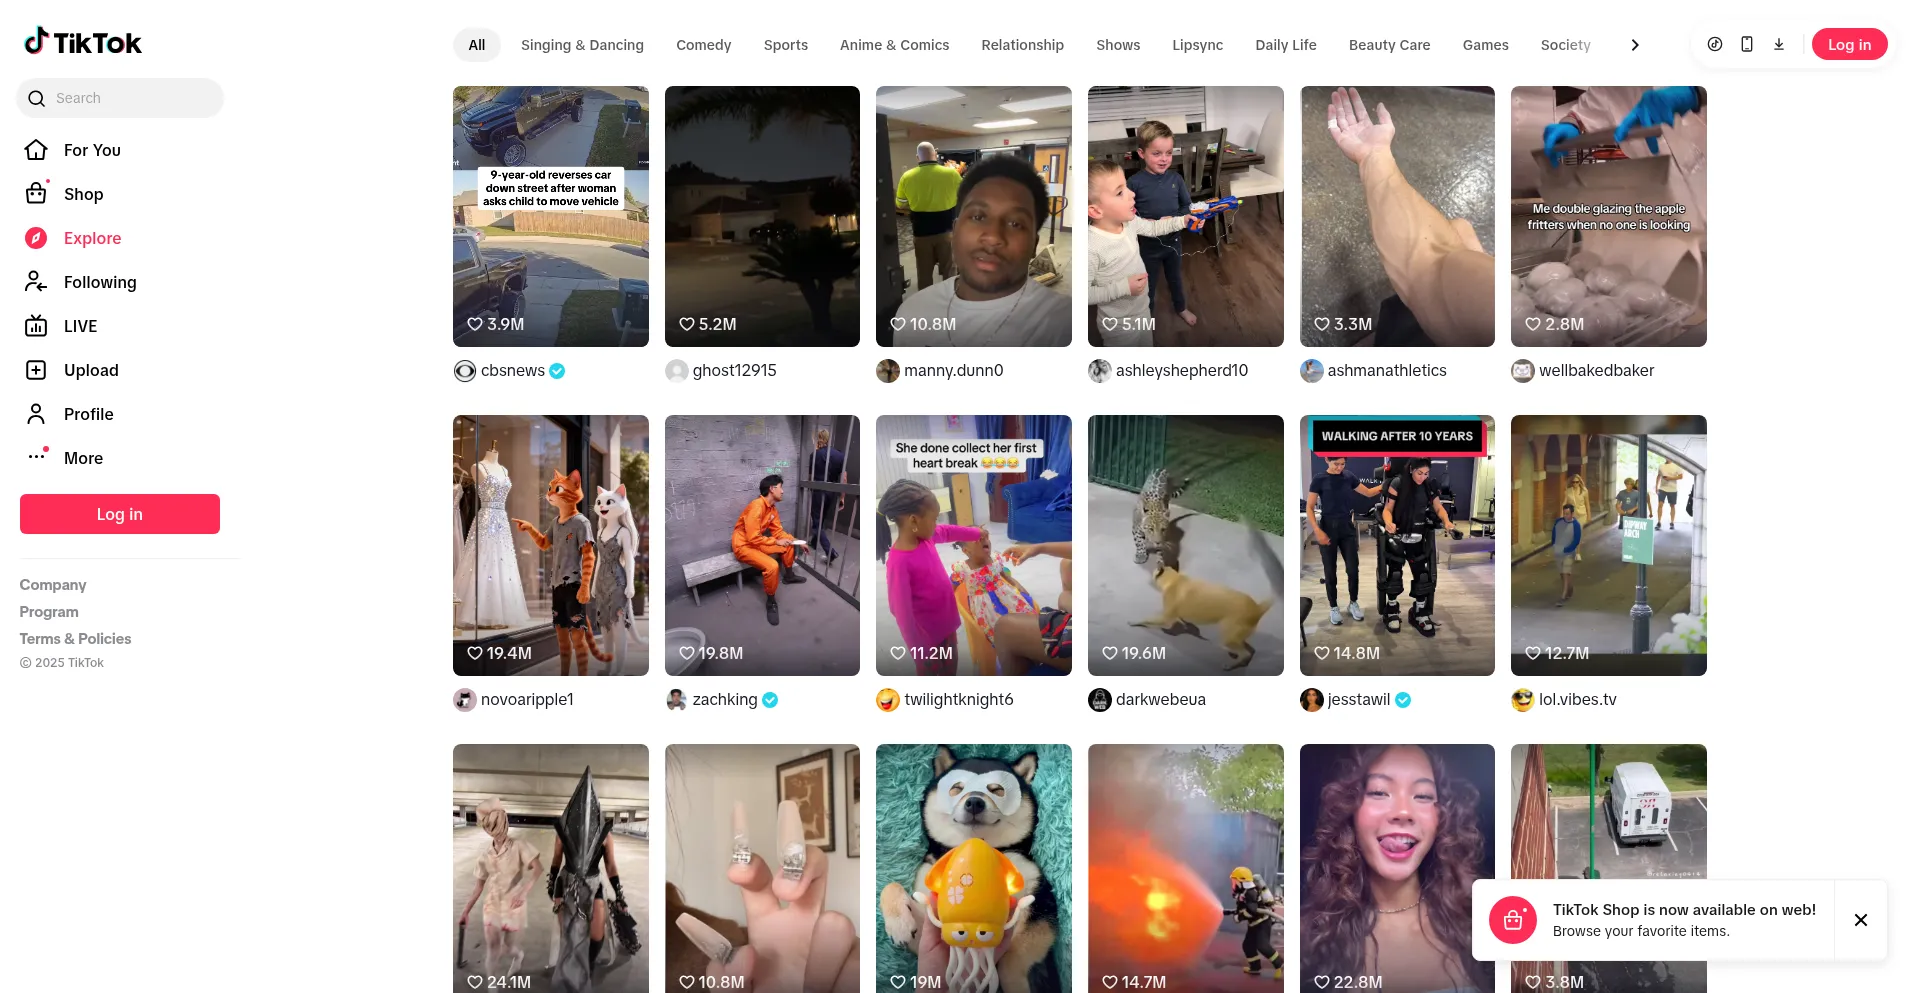
Task: Click the Upload plus icon in sidebar
Action: coord(36,370)
